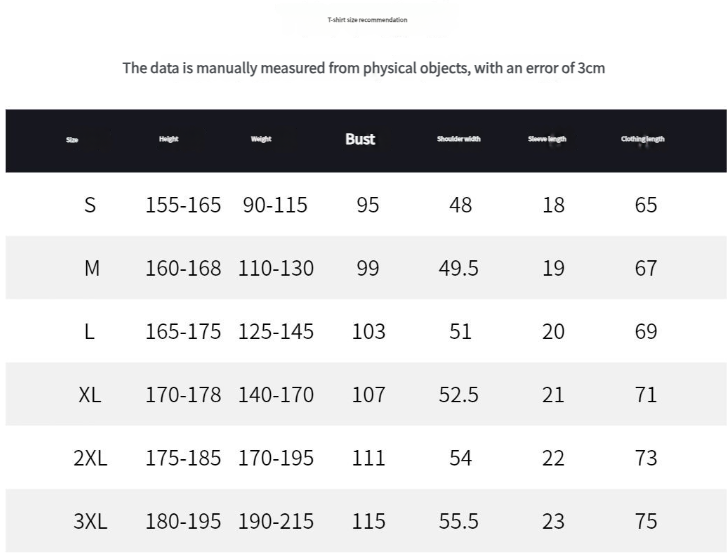Click the Sleeve length column header
727x553 pixels.
(x=547, y=139)
